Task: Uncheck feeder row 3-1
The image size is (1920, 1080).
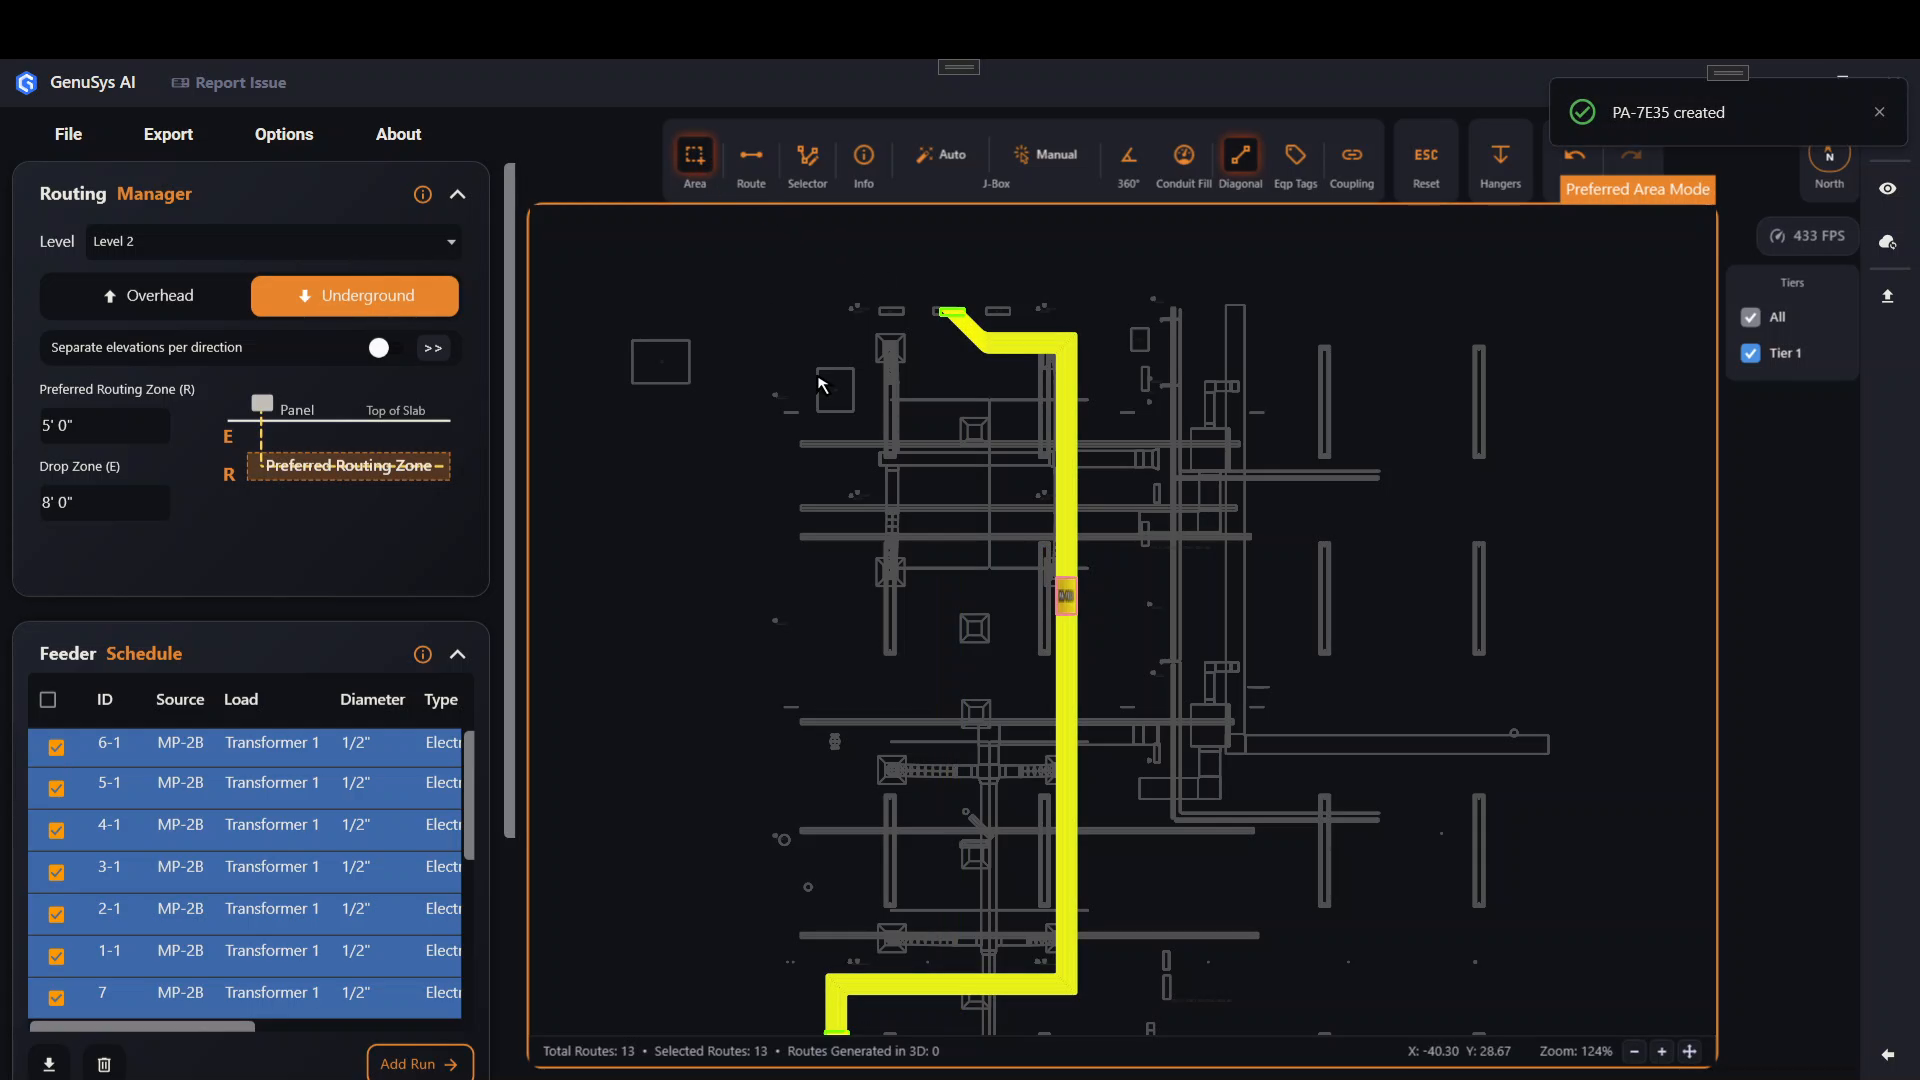Action: (56, 873)
